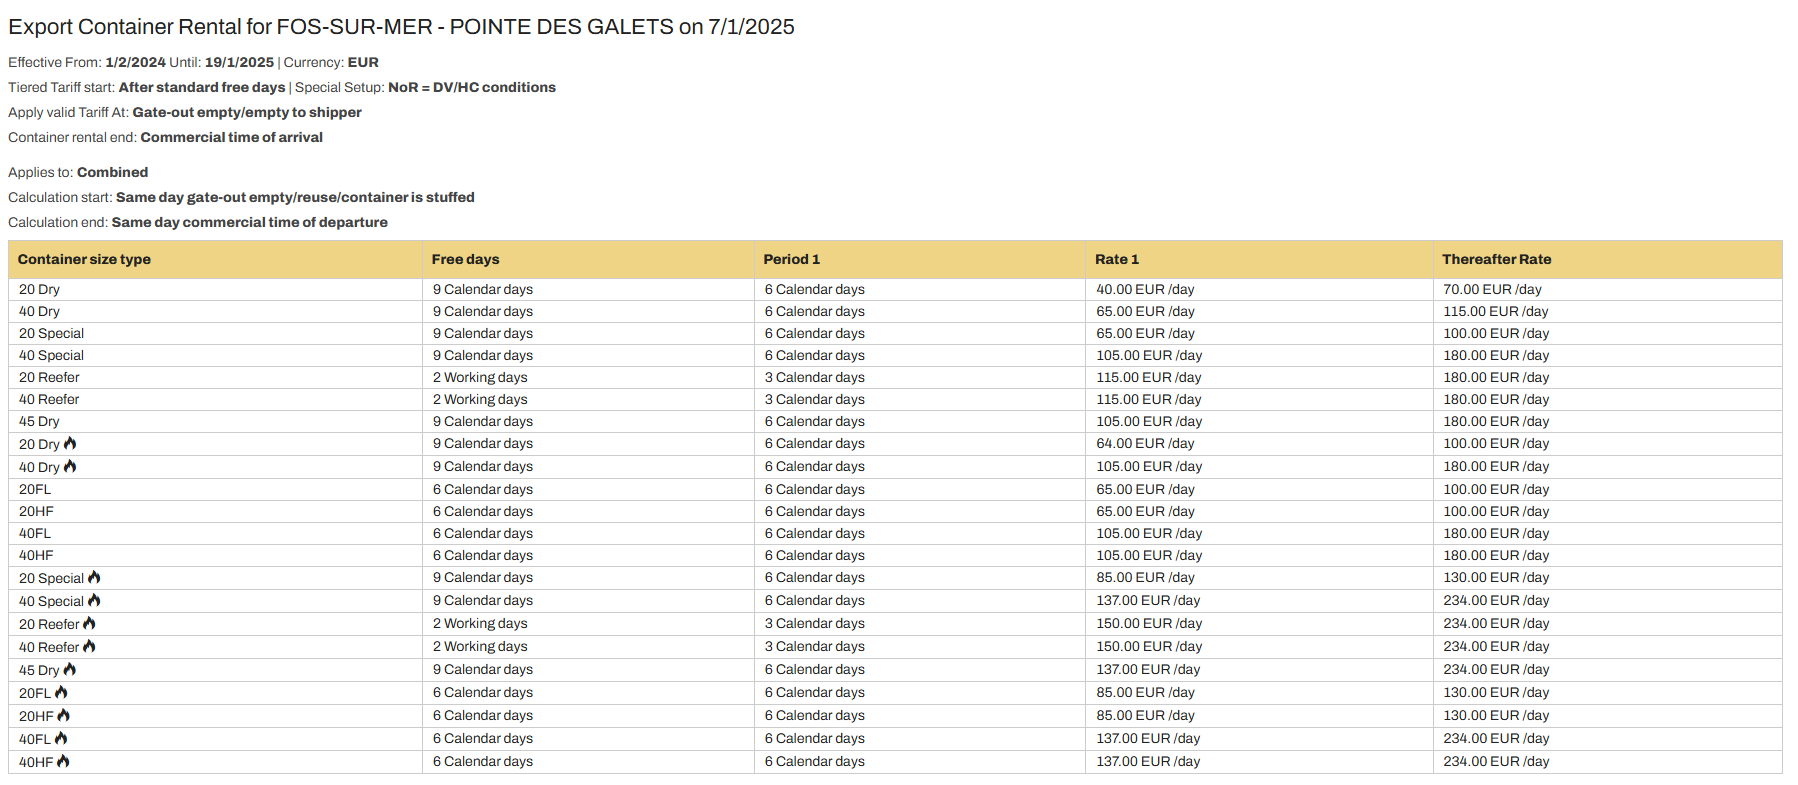Click the flame icon next to 40HF
Viewport: 1798px width, 785px height.
tap(64, 761)
